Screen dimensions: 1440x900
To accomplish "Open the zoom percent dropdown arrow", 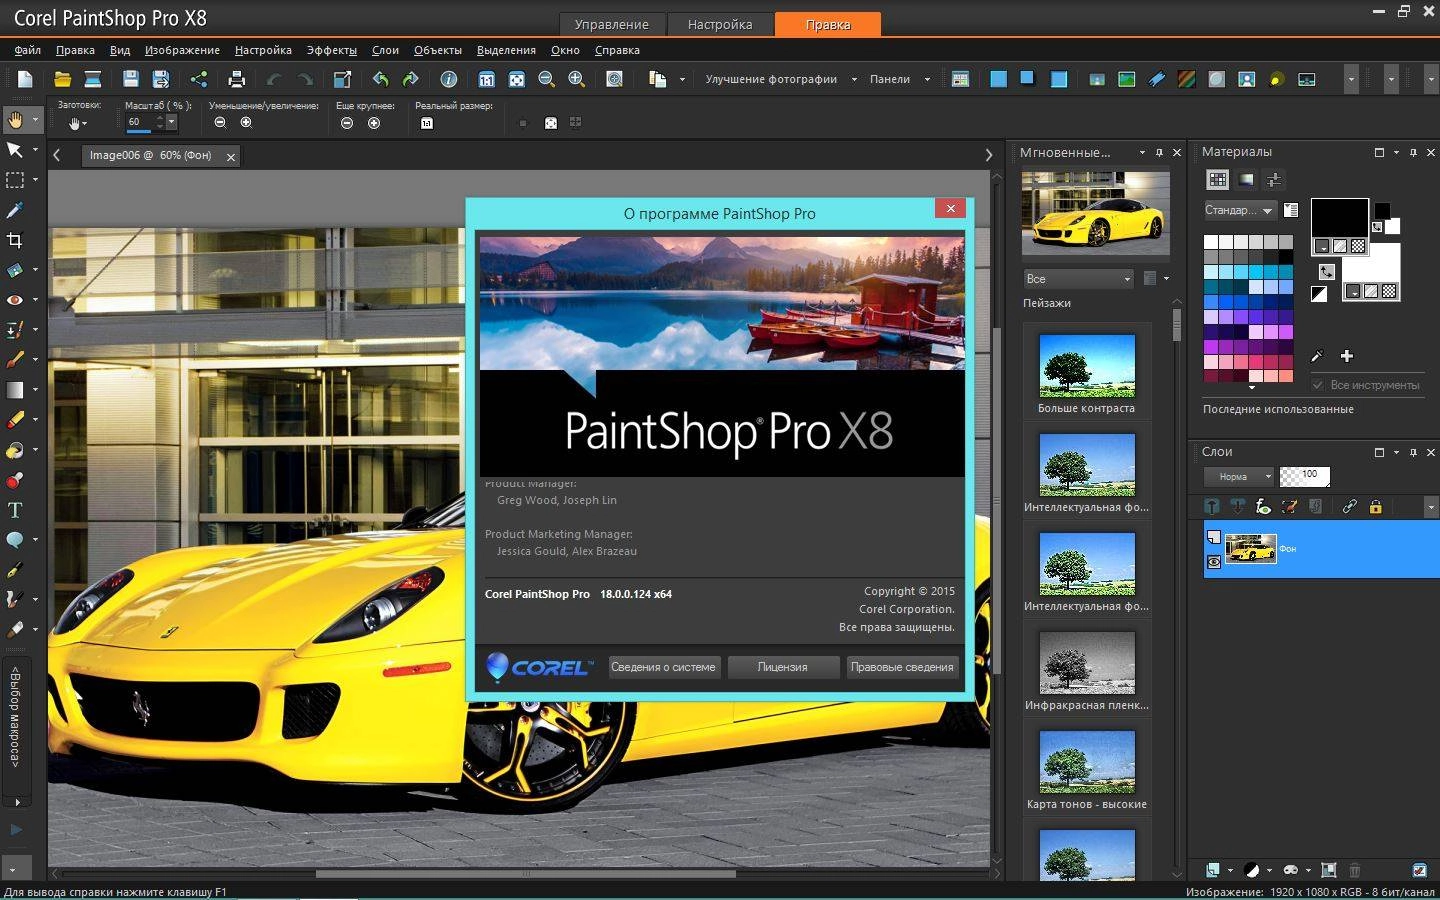I will (171, 122).
